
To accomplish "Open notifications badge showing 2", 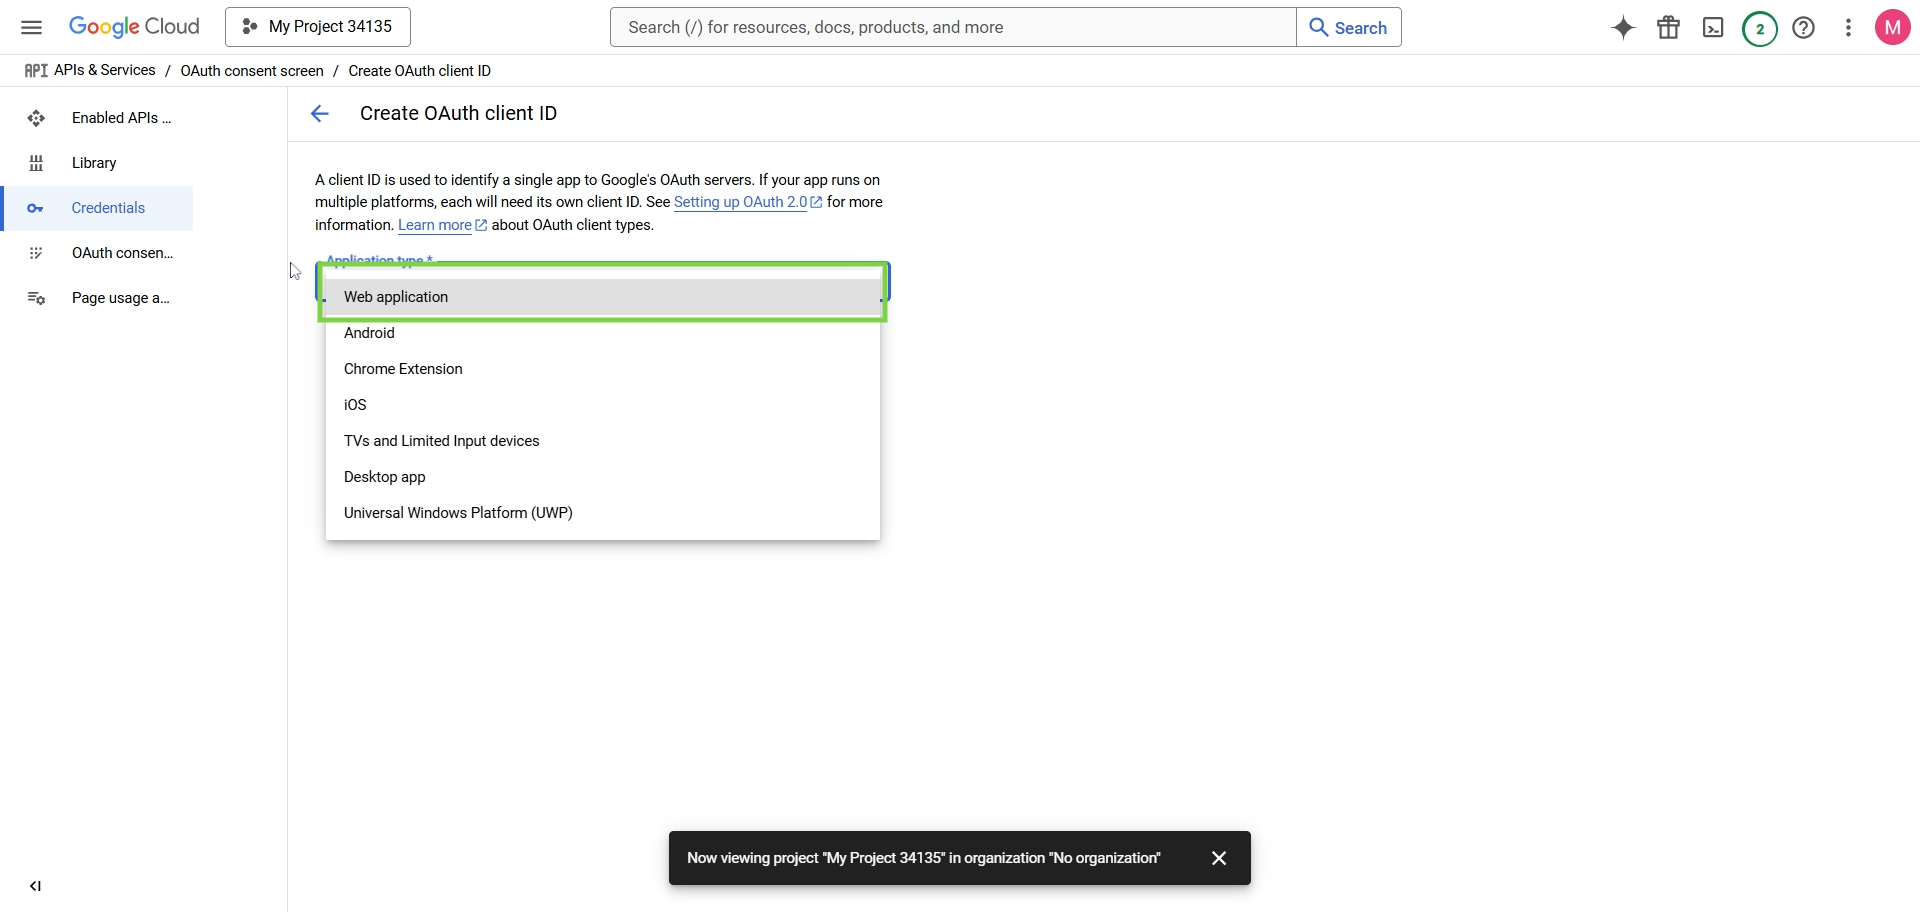I will point(1760,28).
